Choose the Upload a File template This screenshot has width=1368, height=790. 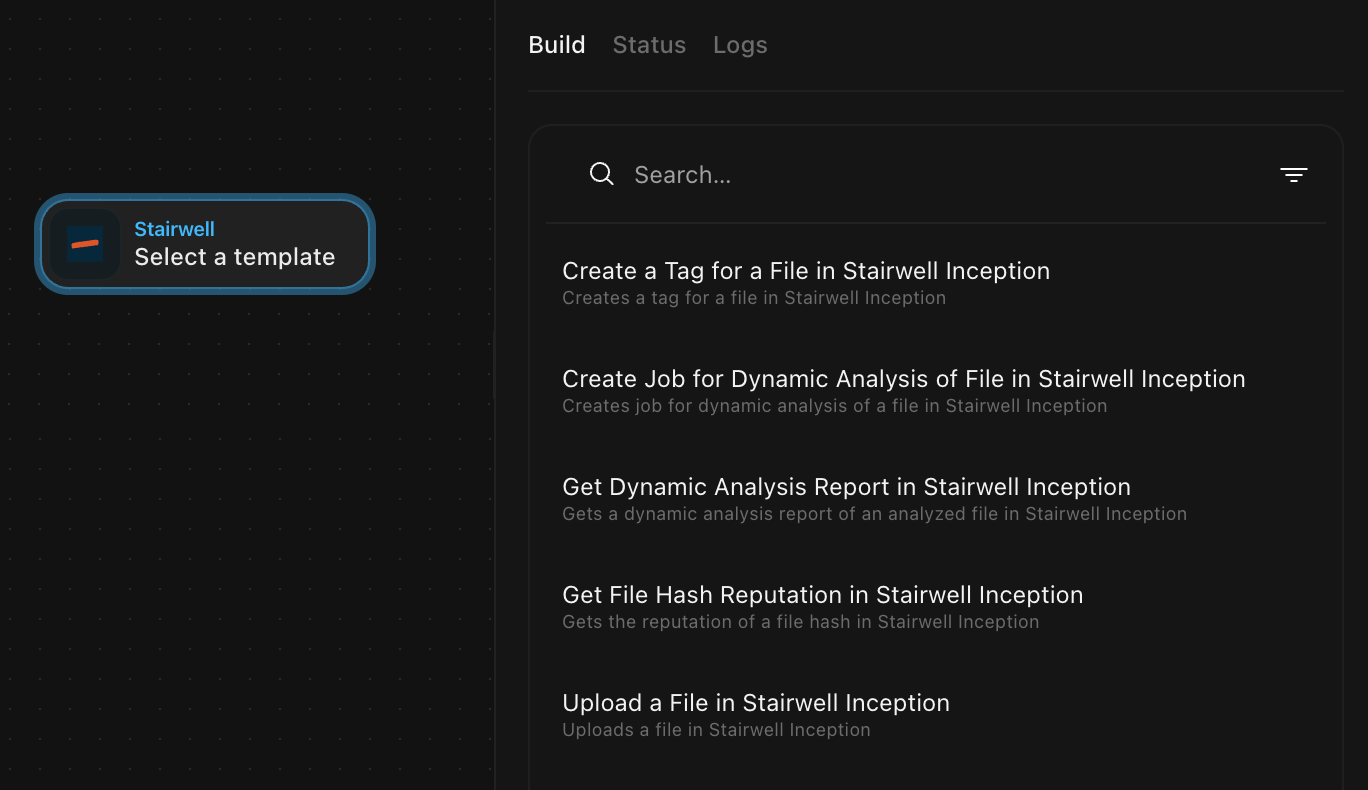[755, 703]
